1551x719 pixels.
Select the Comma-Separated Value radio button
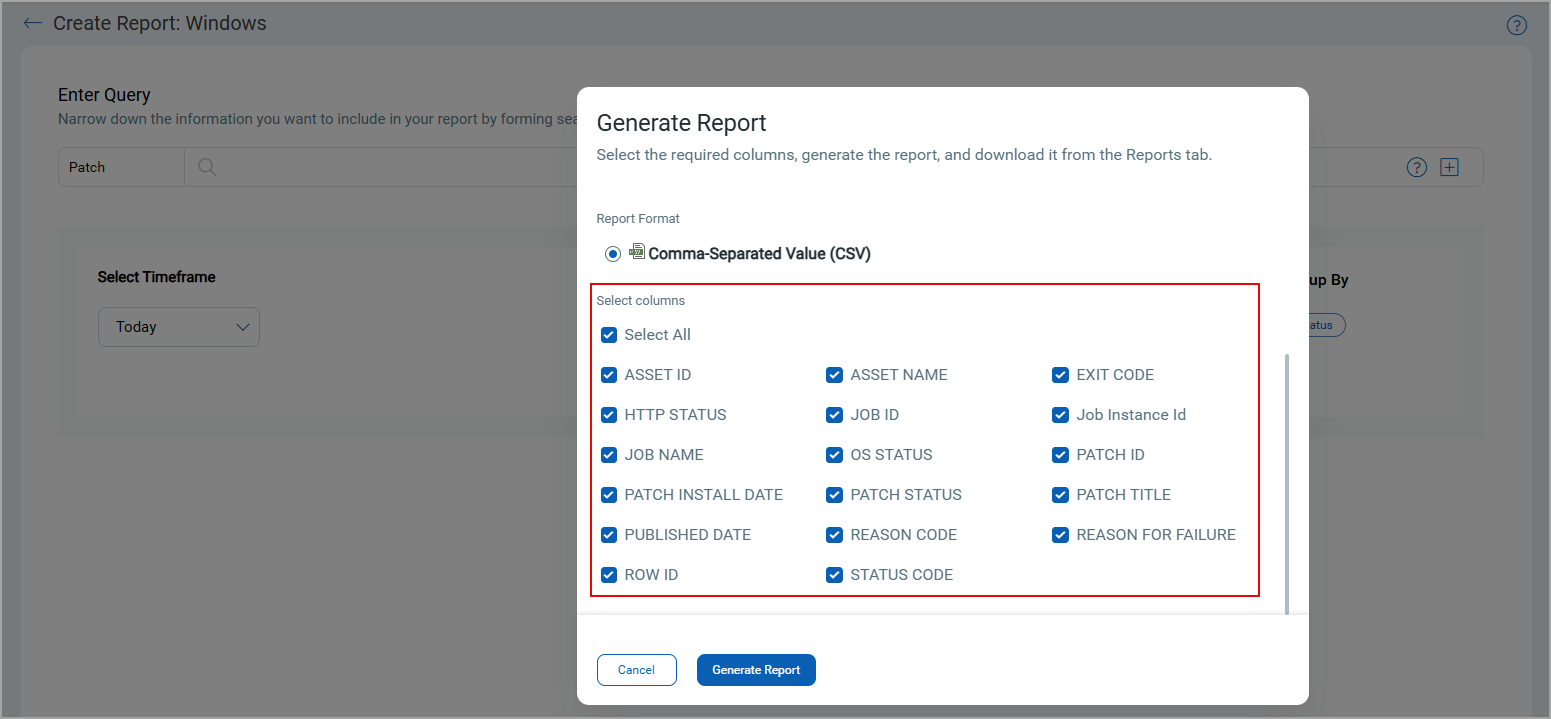click(613, 254)
